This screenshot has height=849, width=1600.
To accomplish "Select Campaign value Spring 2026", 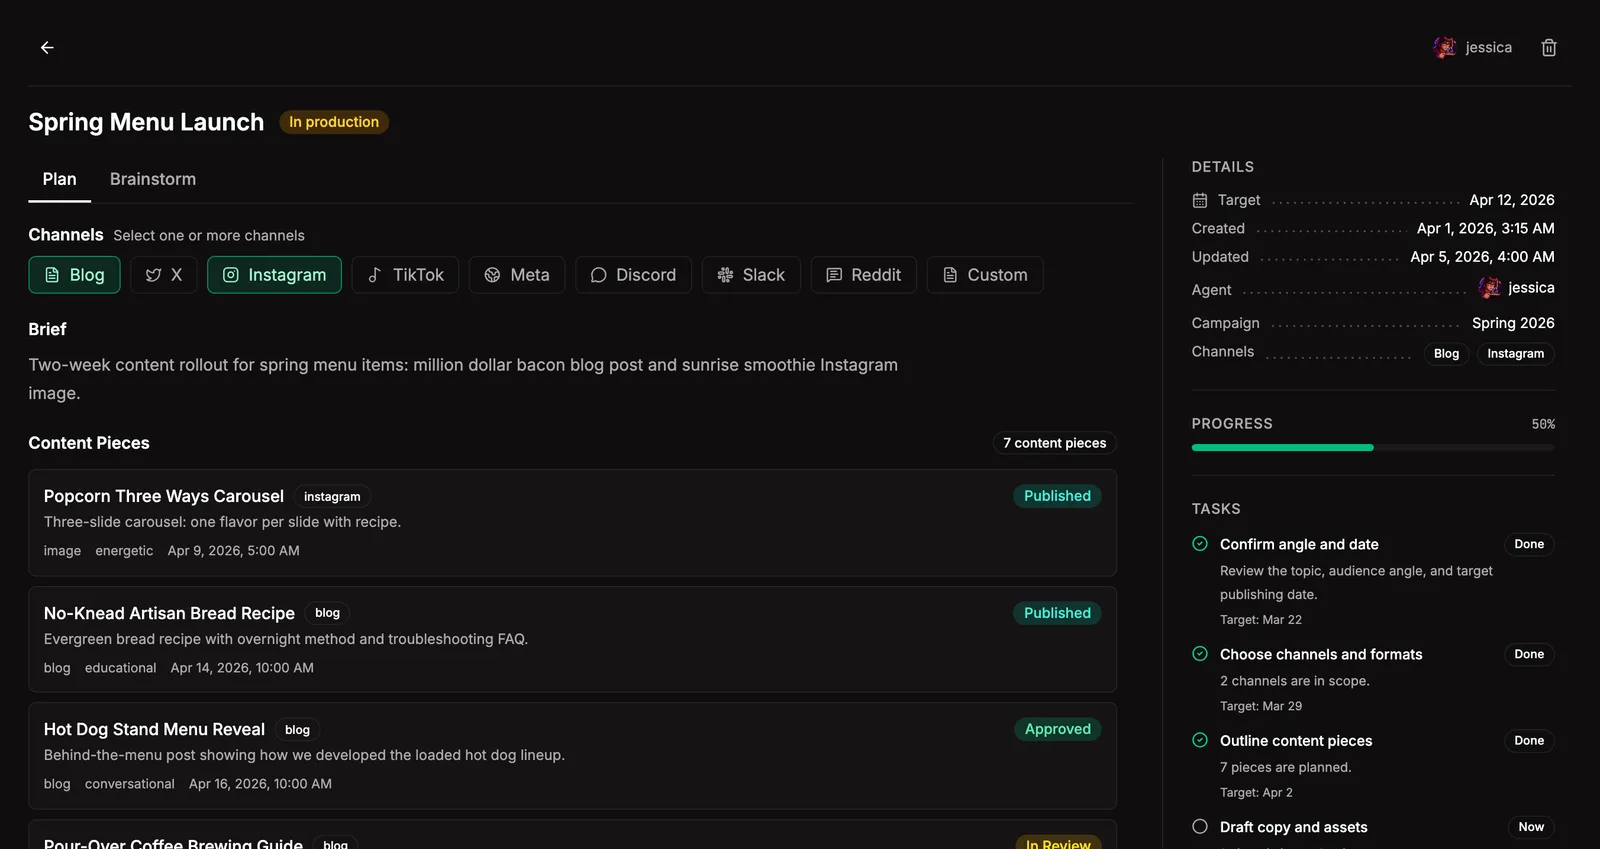I will click(x=1513, y=323).
